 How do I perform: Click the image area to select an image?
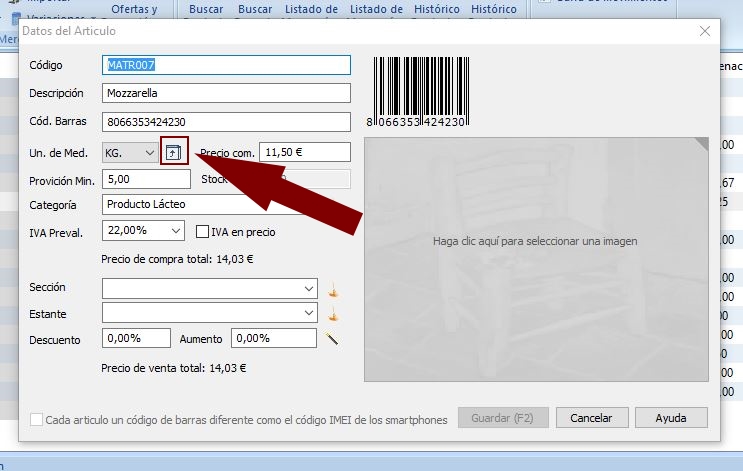(x=536, y=259)
